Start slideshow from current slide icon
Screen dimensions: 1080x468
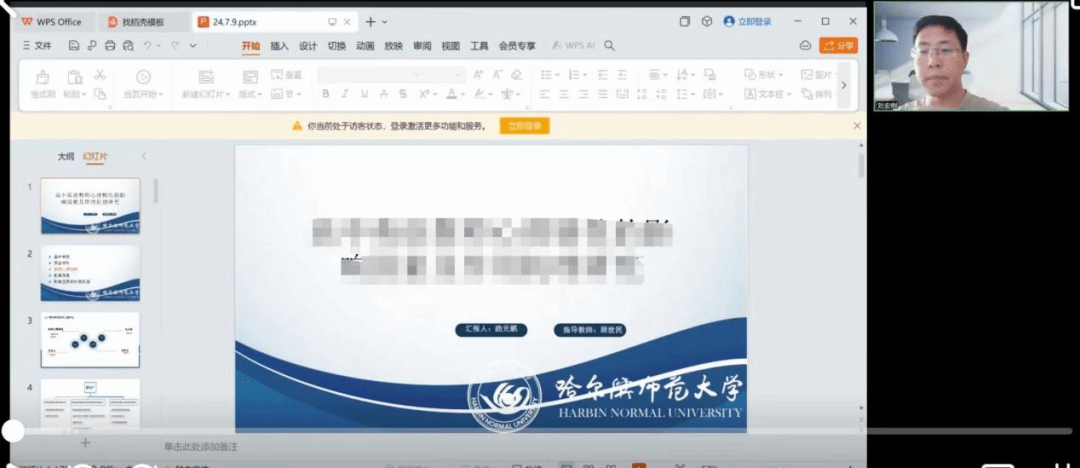coord(143,77)
